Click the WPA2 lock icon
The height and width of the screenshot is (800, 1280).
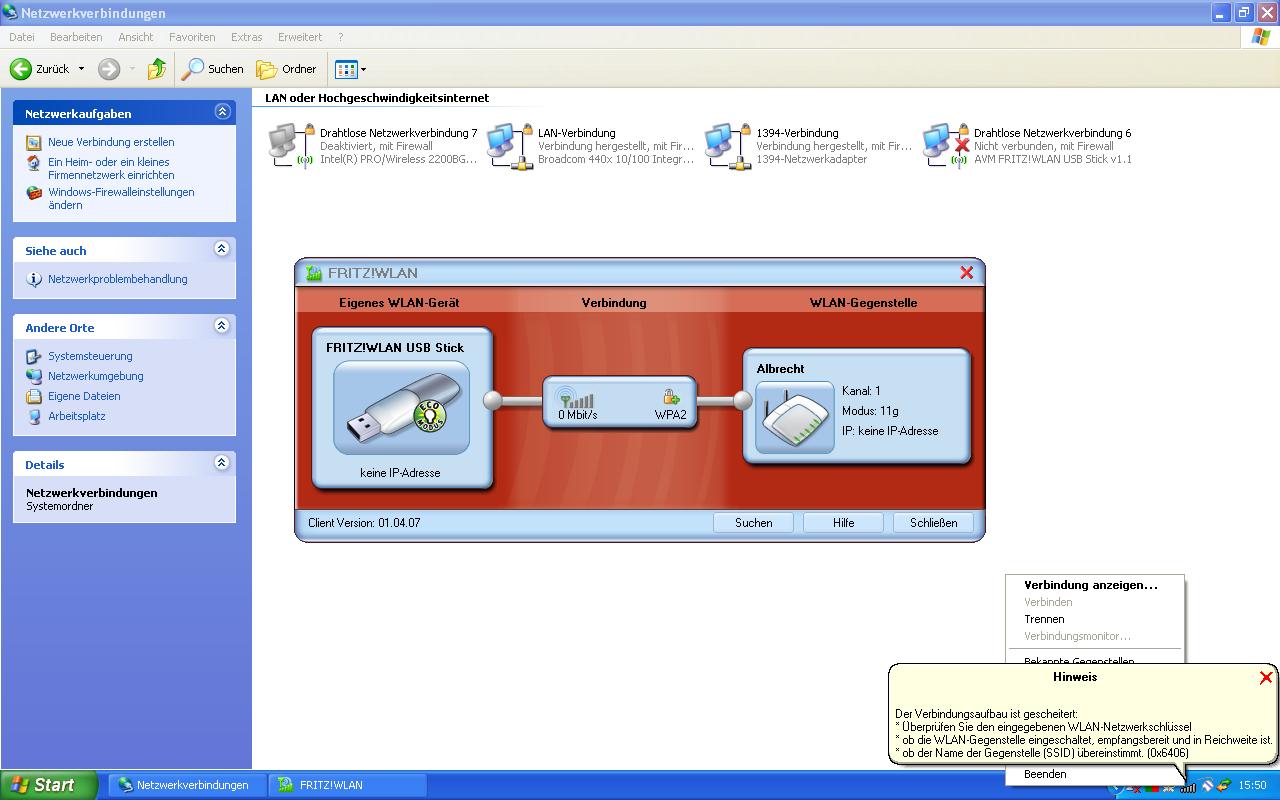tap(671, 397)
